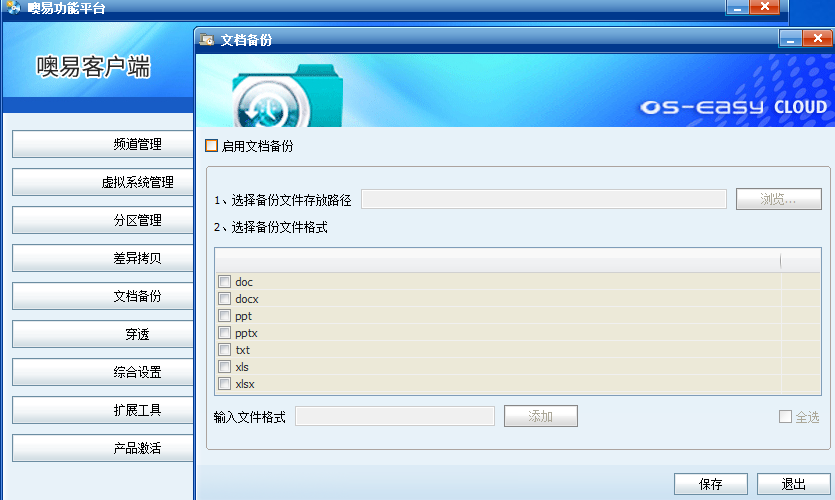Click the 退出 button

[793, 484]
